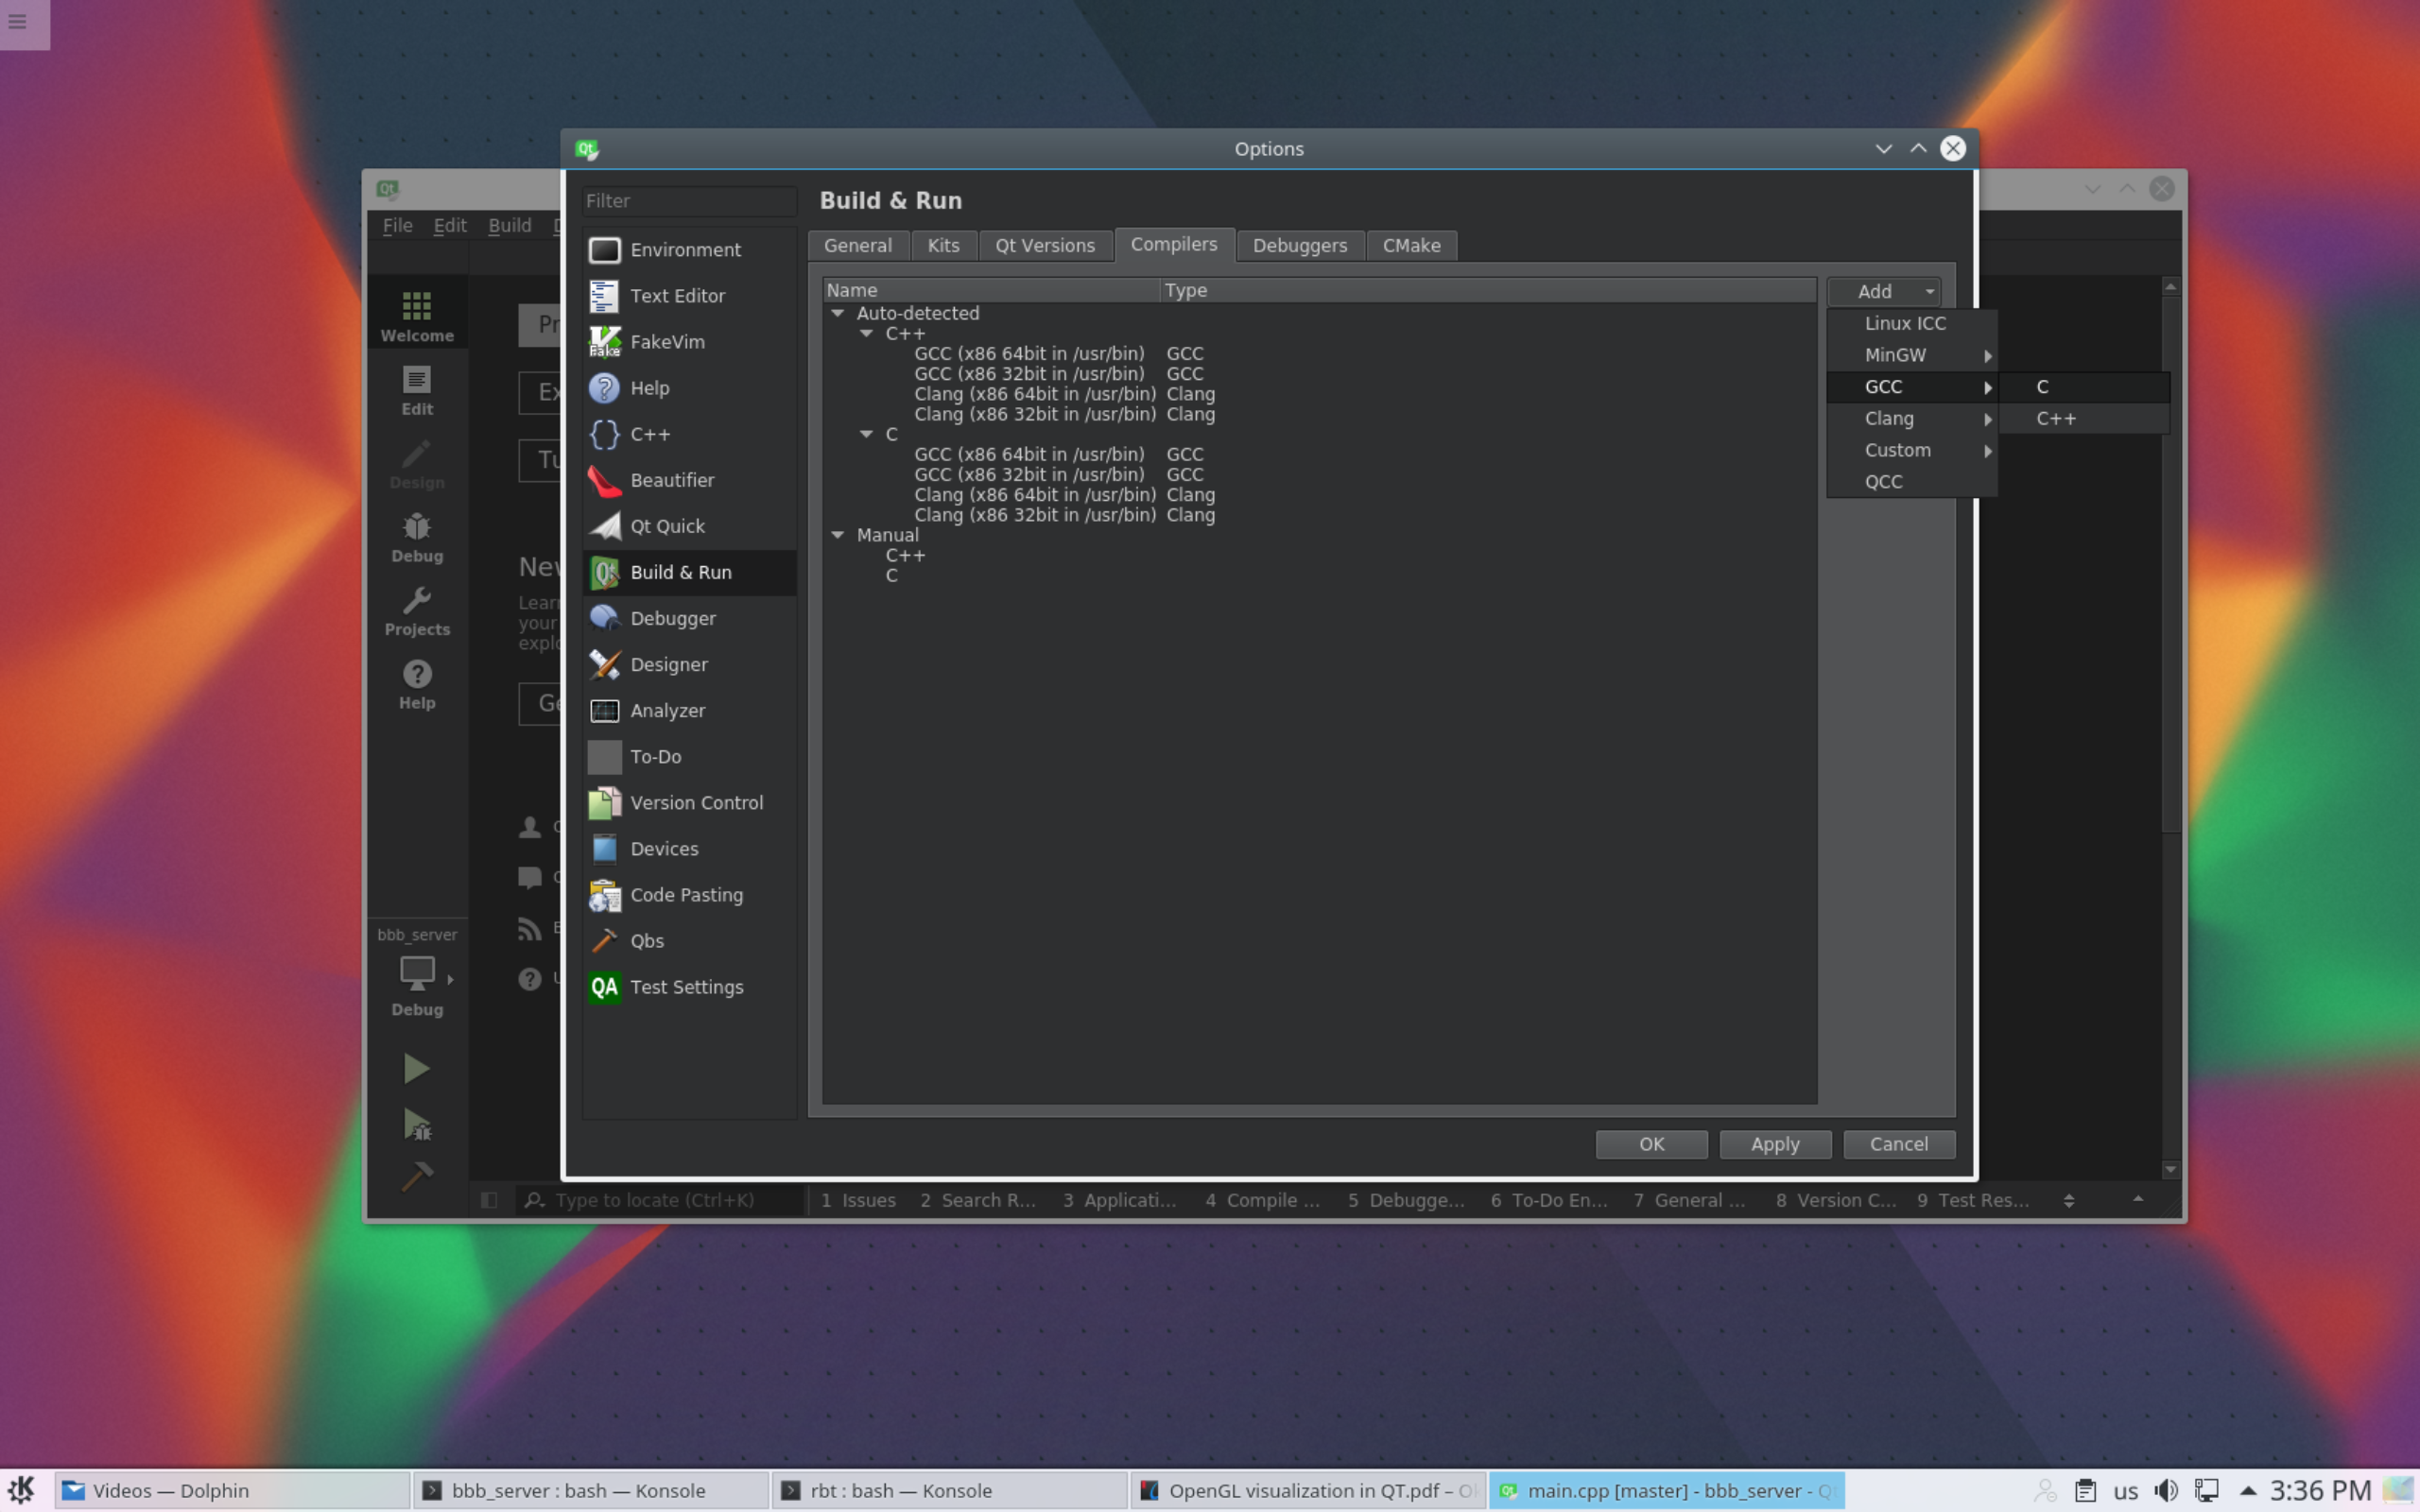
Task: Open the Version Control options category
Action: point(689,803)
